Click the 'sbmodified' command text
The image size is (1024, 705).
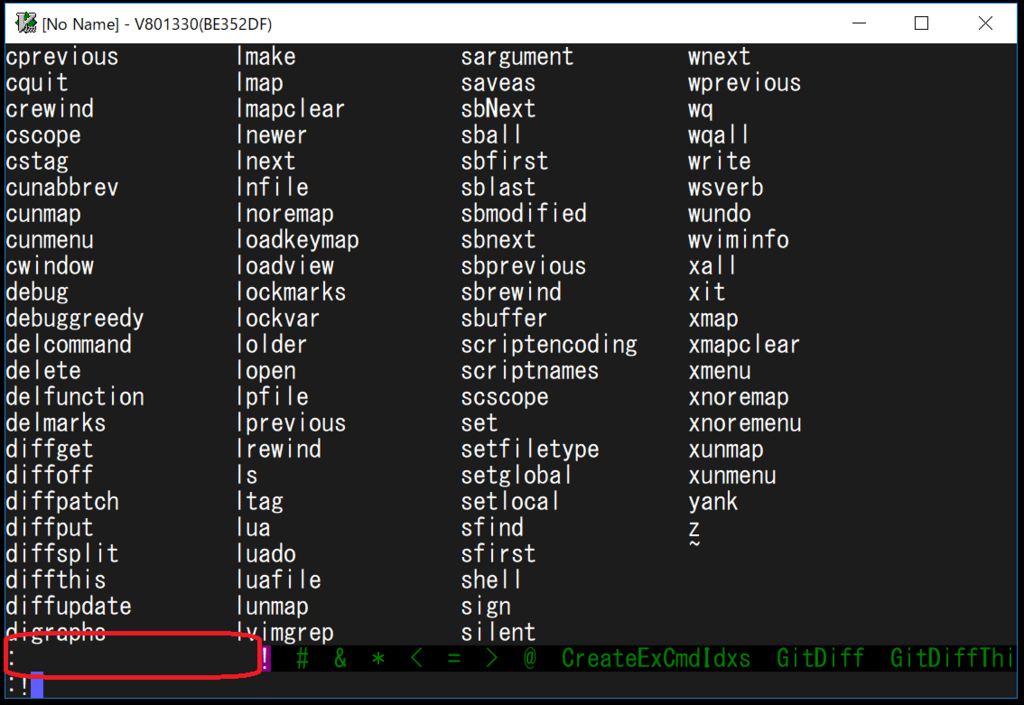[x=524, y=213]
